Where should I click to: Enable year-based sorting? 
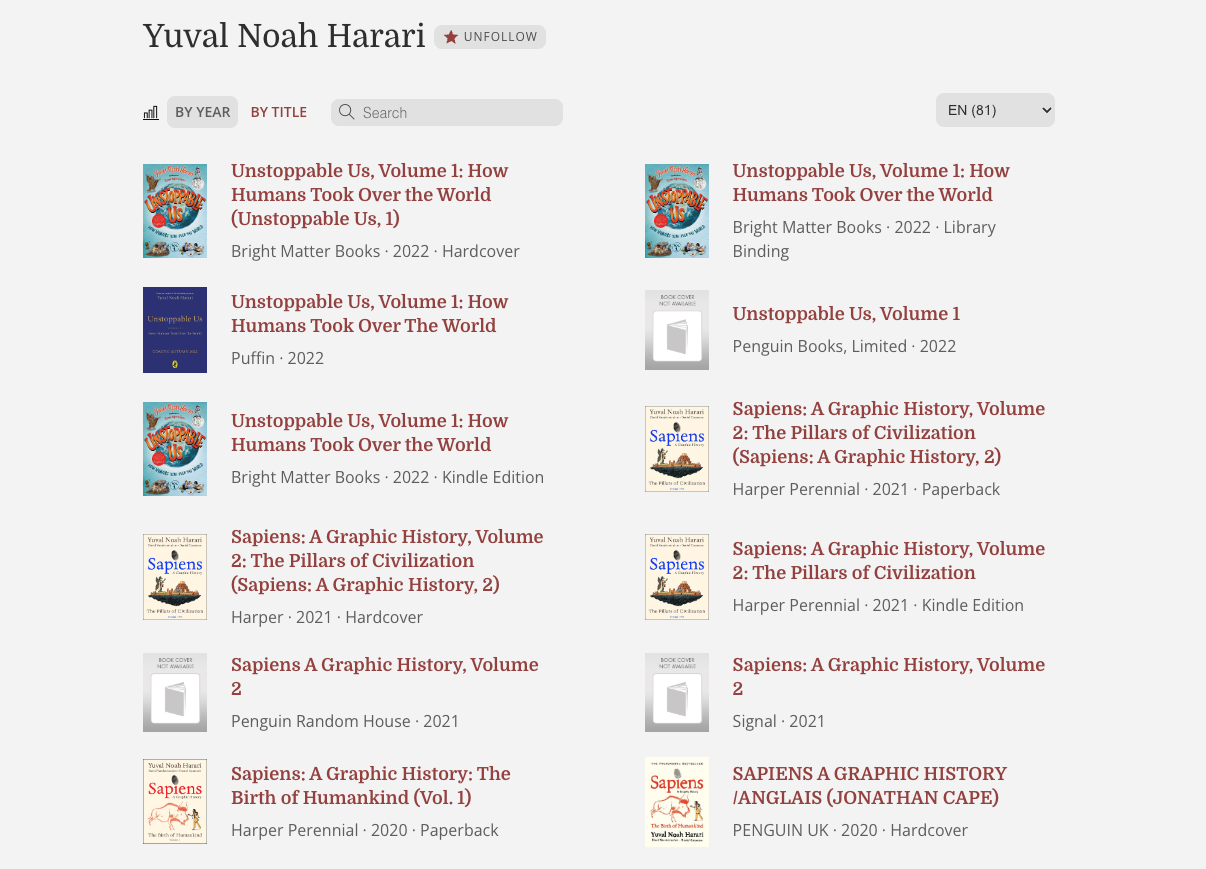202,112
